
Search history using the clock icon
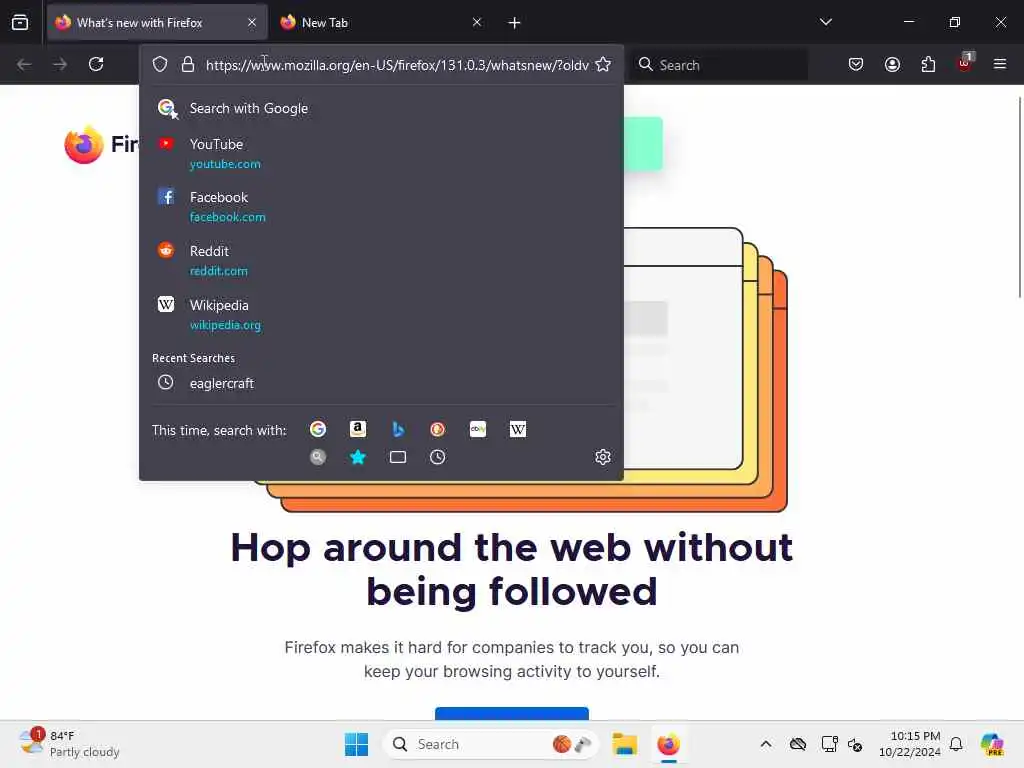(x=438, y=457)
